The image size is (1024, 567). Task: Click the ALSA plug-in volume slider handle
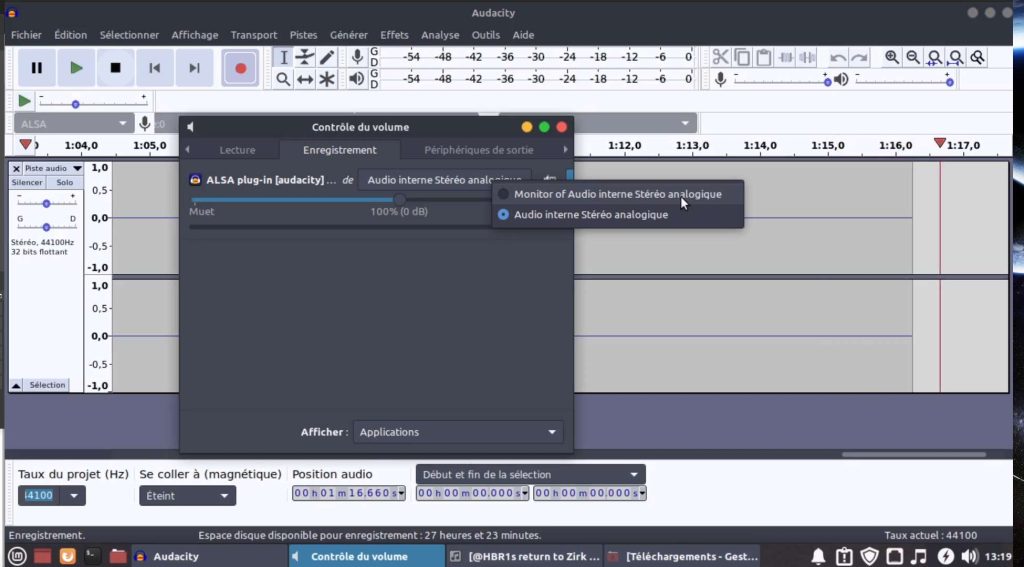(399, 199)
